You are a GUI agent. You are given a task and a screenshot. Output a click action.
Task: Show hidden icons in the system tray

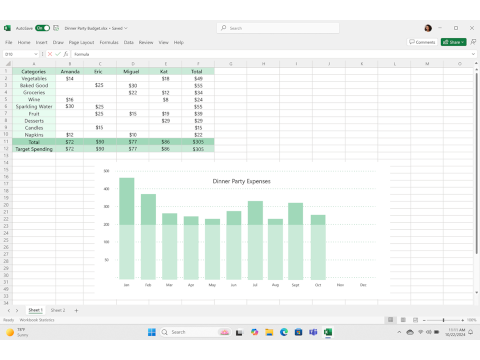(x=399, y=332)
